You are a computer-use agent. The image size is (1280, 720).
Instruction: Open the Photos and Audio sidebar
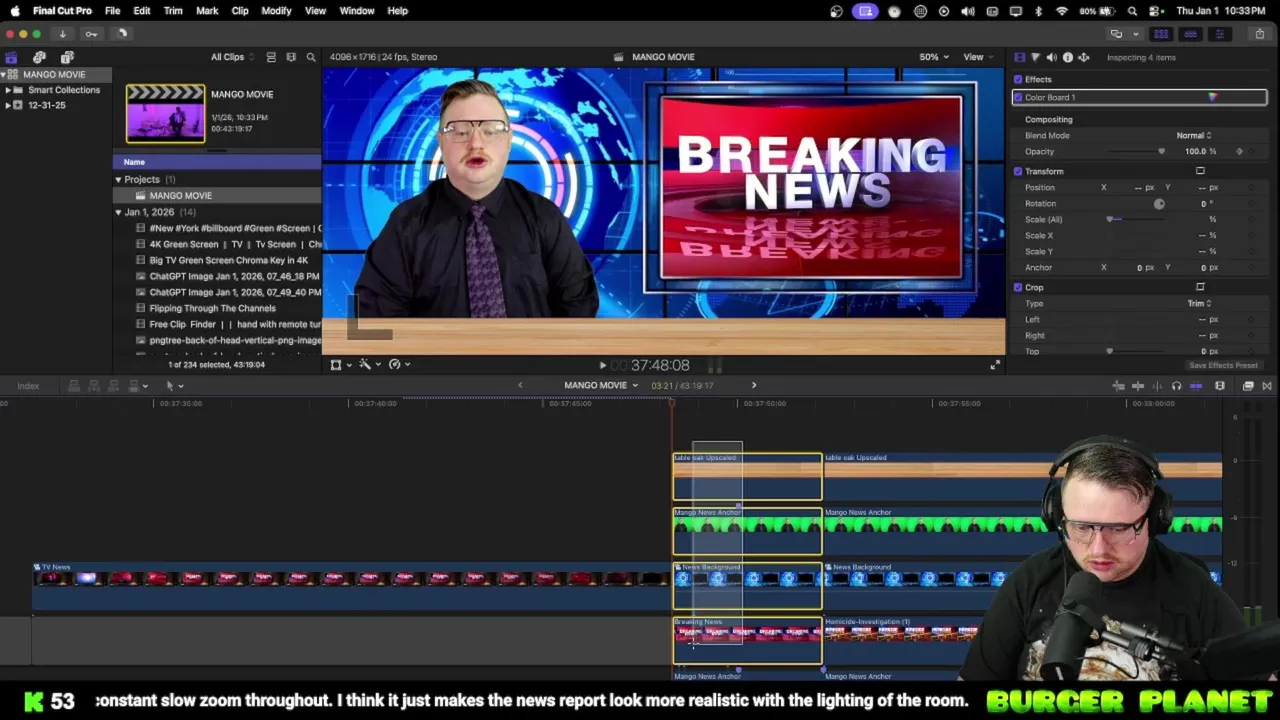39,57
